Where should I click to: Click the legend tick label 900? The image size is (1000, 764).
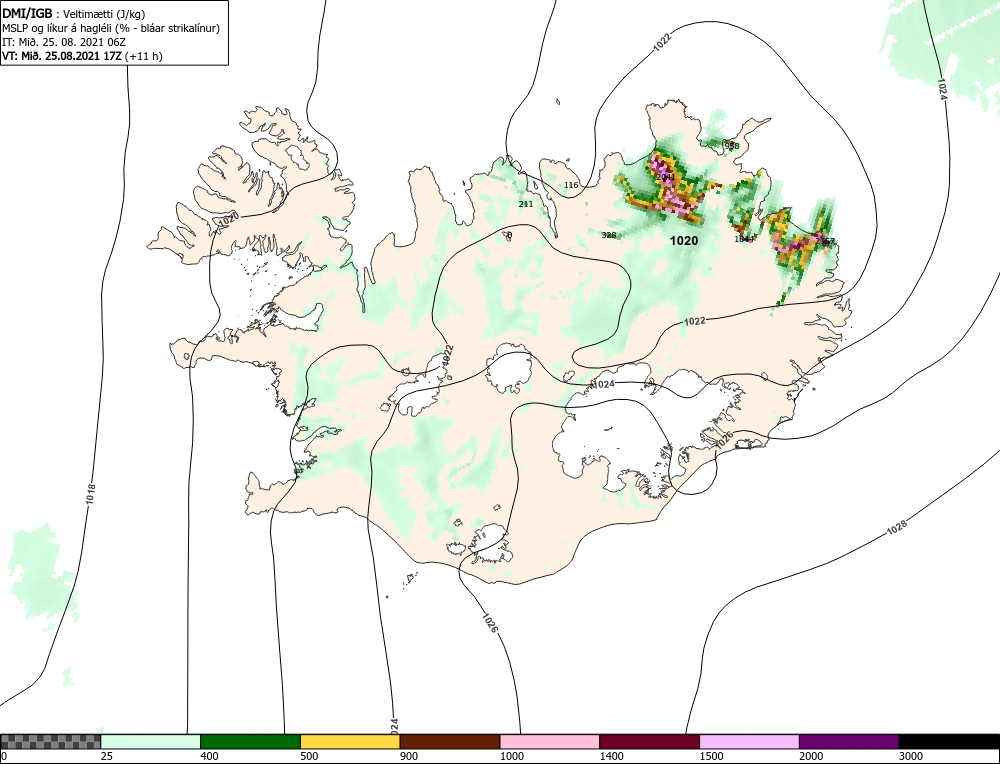click(408, 756)
